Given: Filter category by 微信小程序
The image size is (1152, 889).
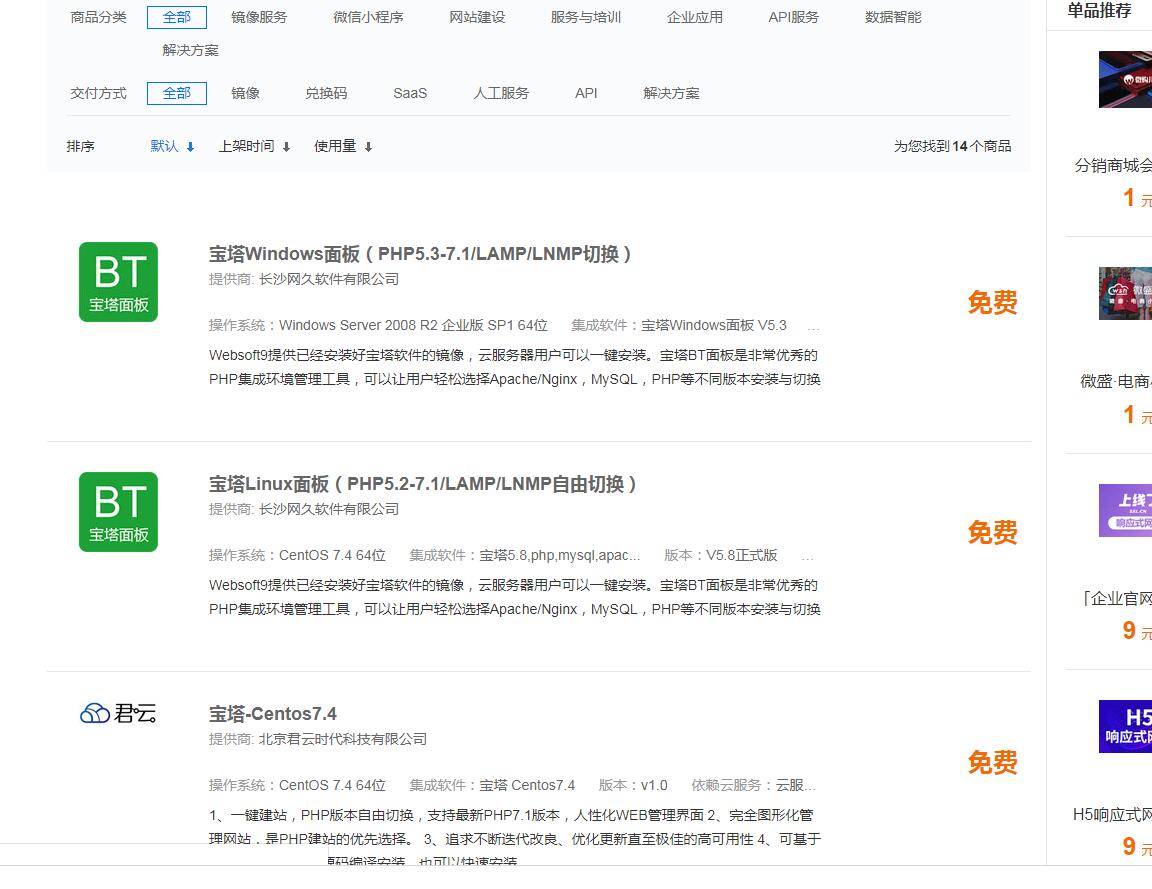Looking at the screenshot, I should pos(368,17).
